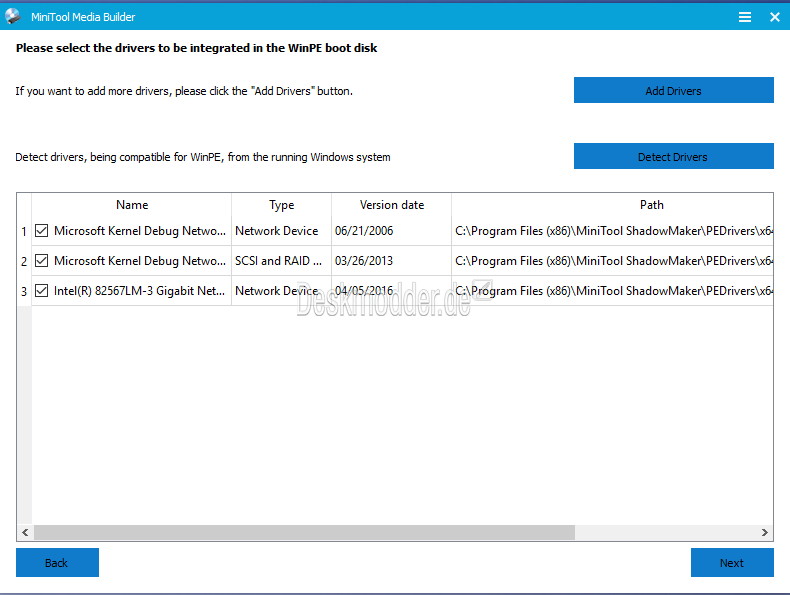The width and height of the screenshot is (790, 595).
Task: Click the Add Drivers button
Action: 674,90
